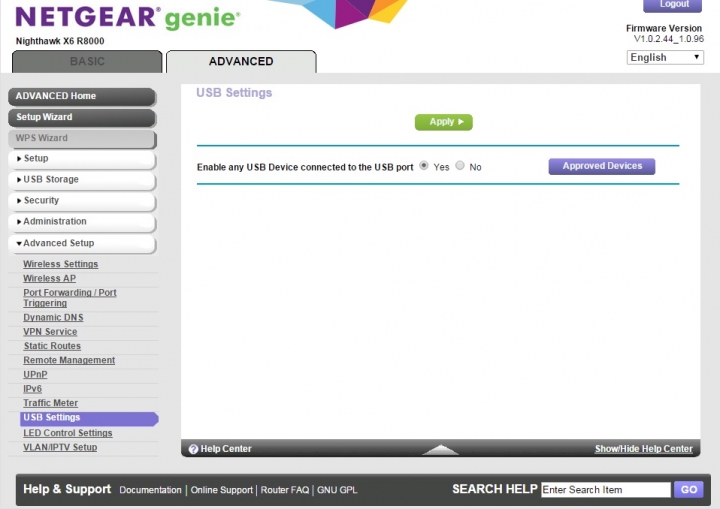720x509 pixels.
Task: Click the Logout button
Action: pyautogui.click(x=672, y=5)
